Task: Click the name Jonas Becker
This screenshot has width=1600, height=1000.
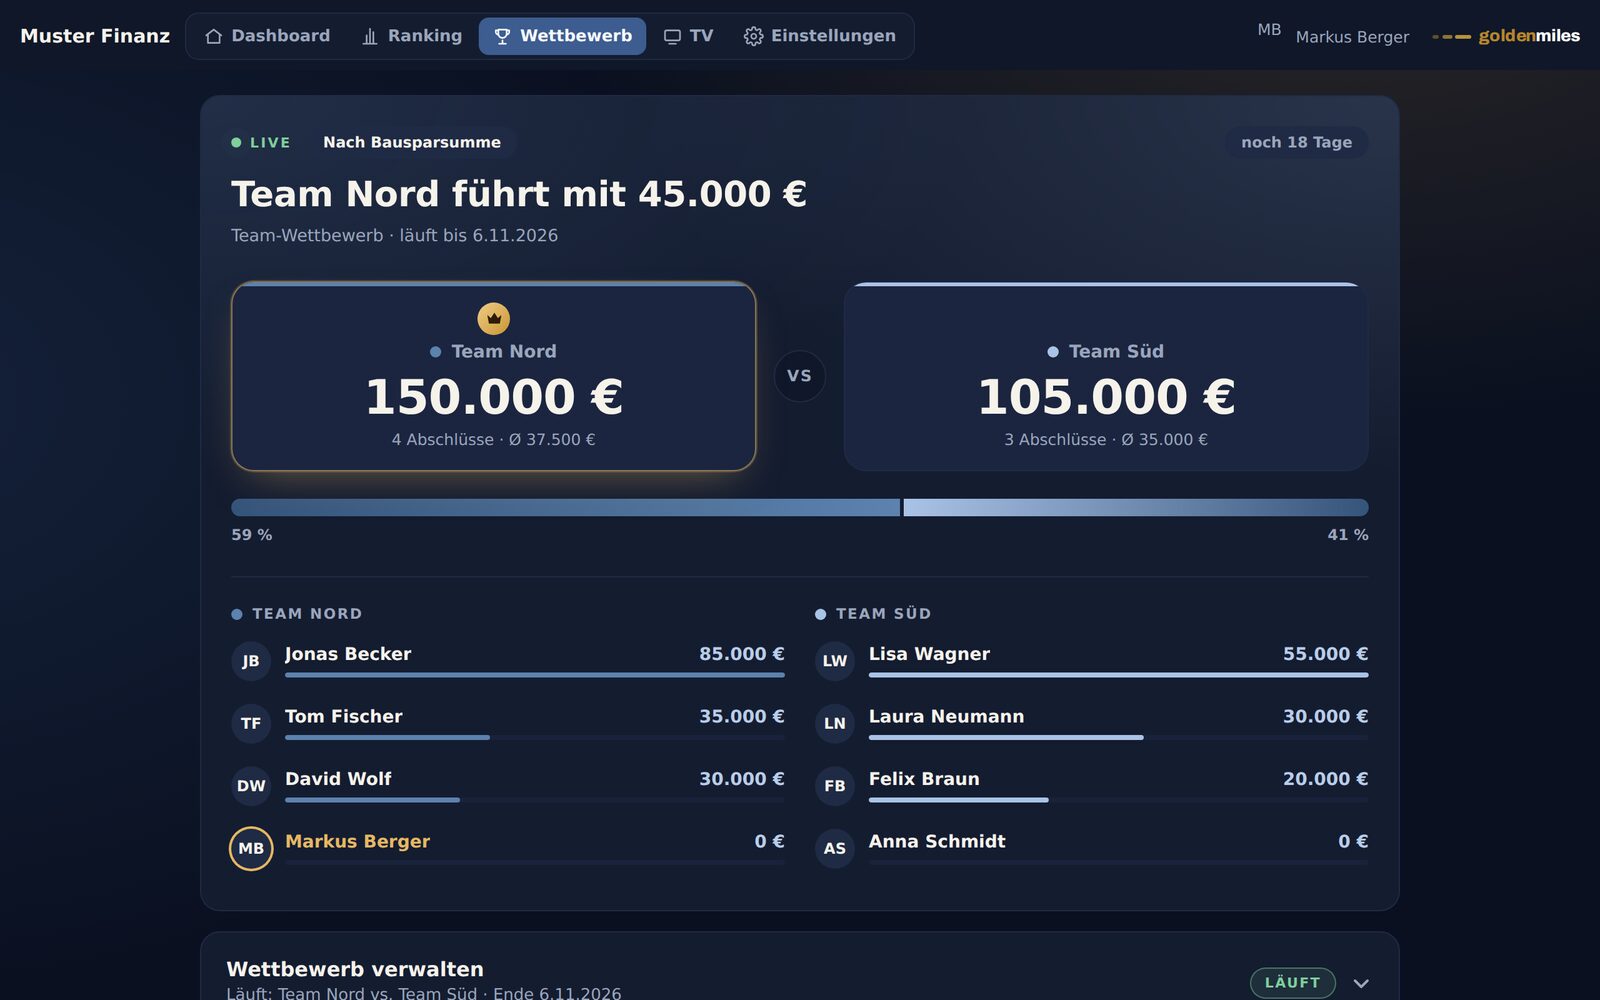Action: point(348,654)
